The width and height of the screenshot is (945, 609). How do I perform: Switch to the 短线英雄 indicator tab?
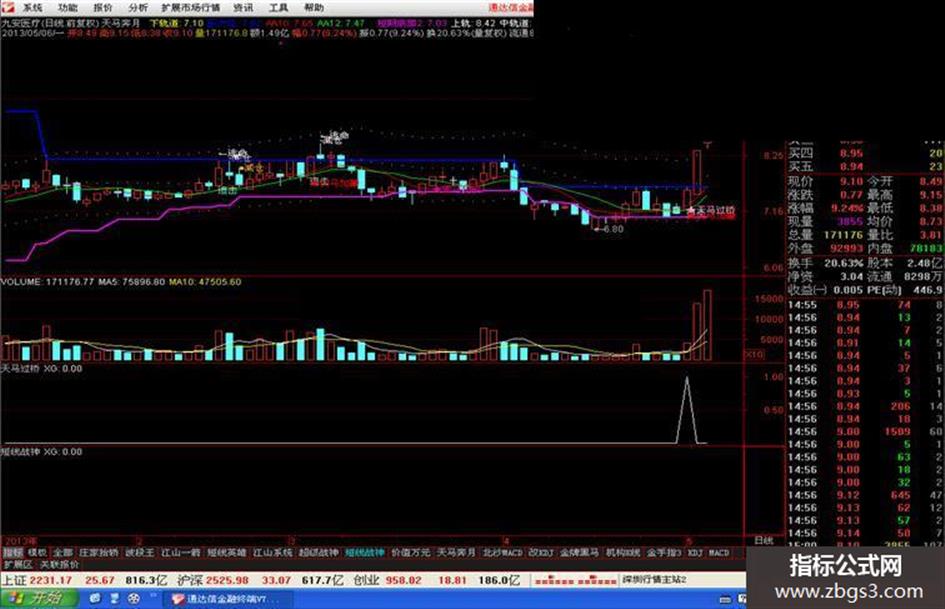(x=227, y=552)
